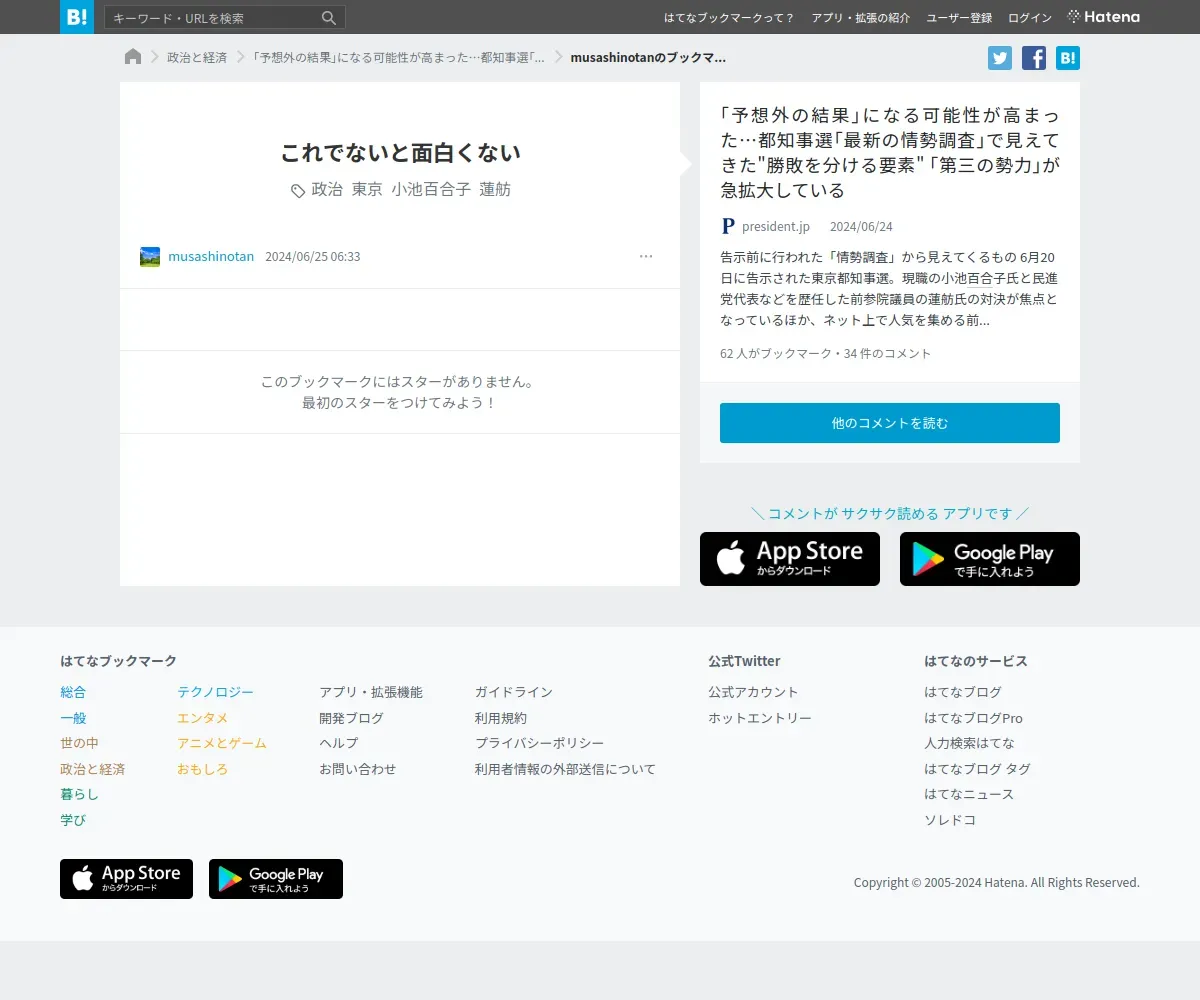
Task: Open the musashinotan username link
Action: pyautogui.click(x=211, y=257)
